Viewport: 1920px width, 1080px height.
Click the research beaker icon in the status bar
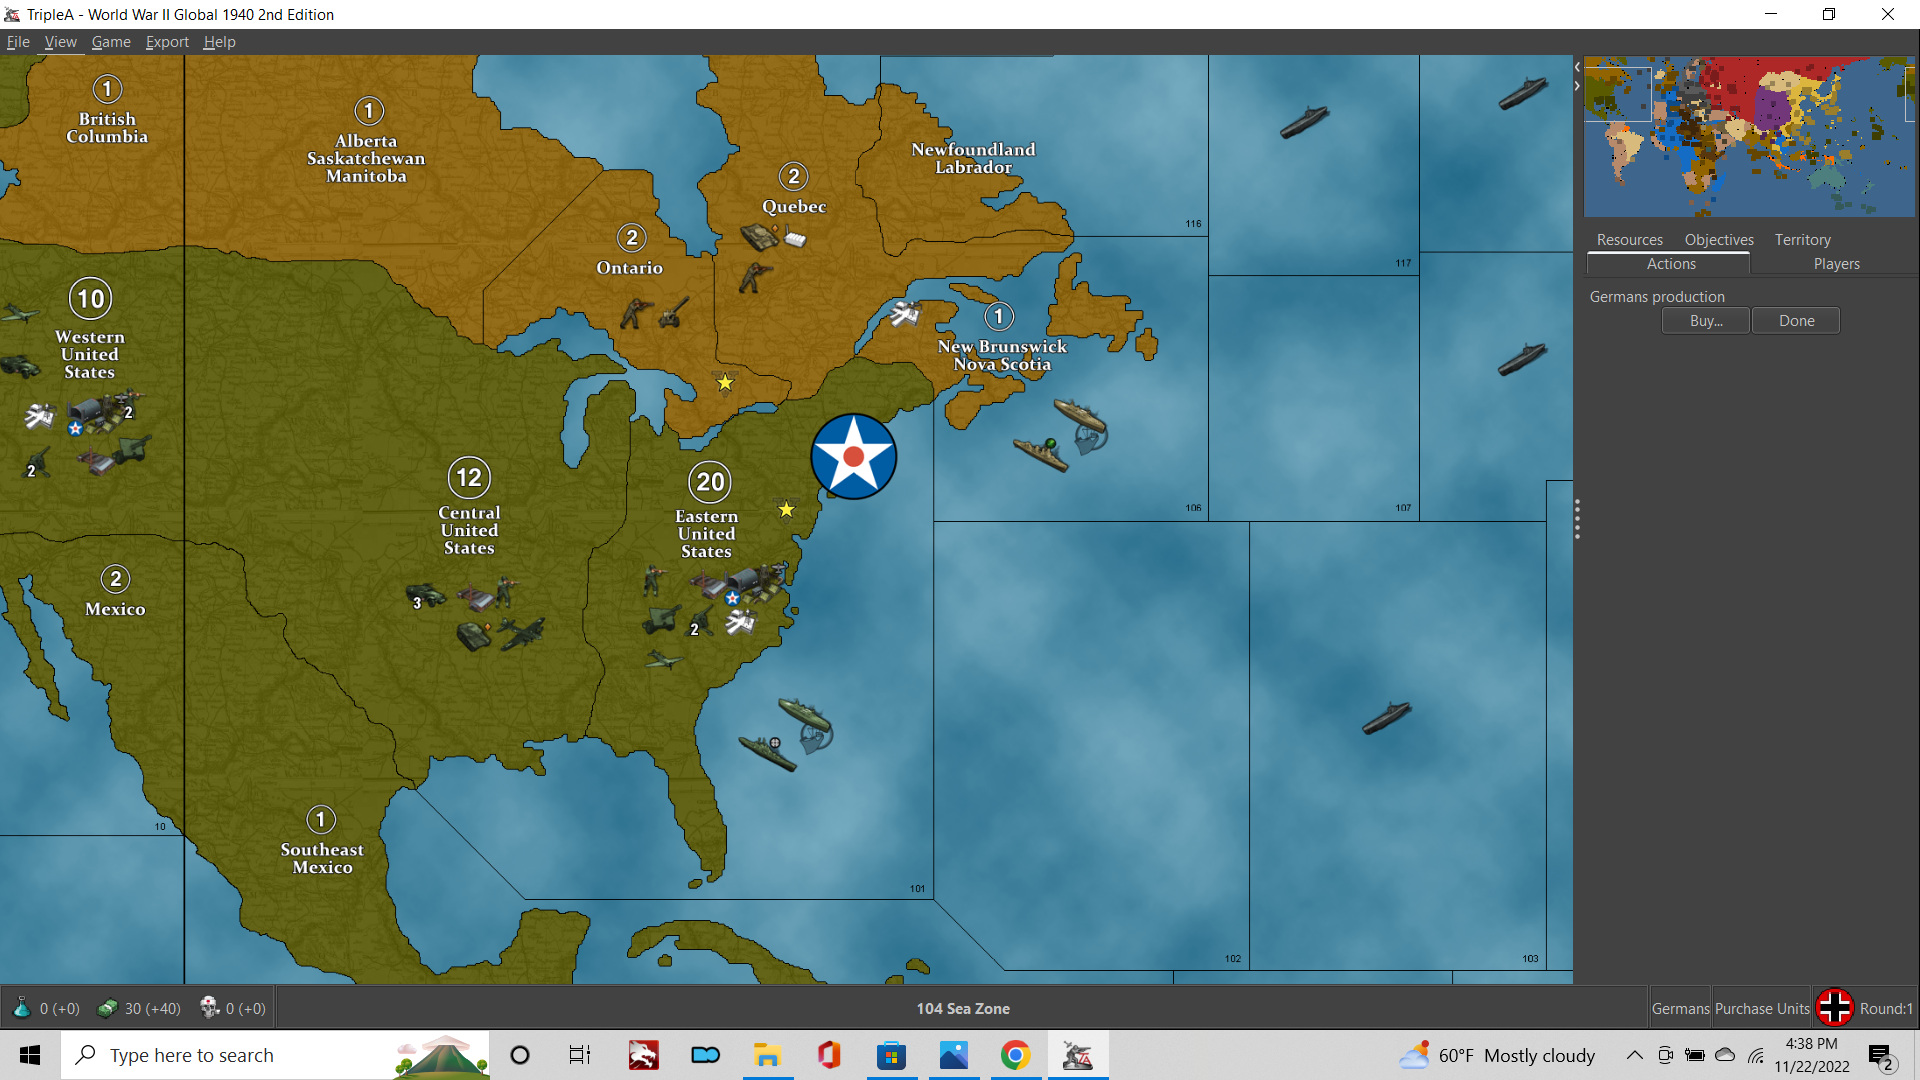[x=24, y=1007]
